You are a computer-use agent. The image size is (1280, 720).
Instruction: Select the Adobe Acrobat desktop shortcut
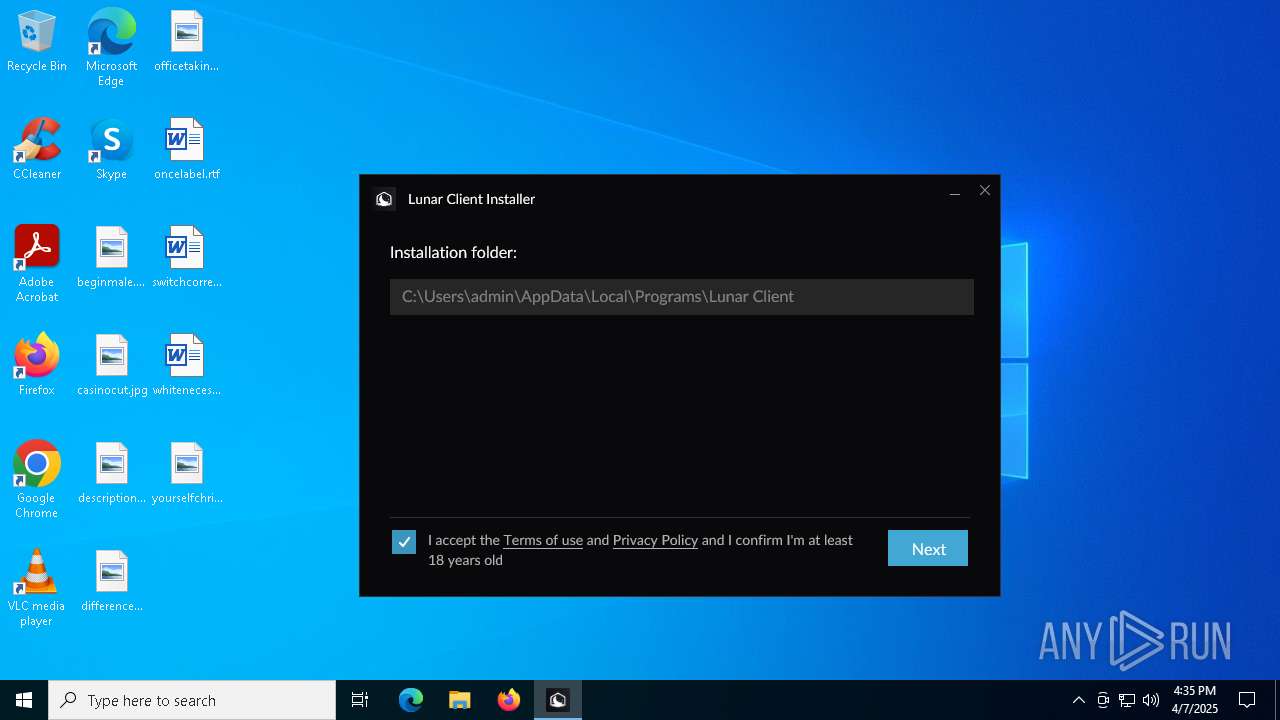pyautogui.click(x=37, y=264)
